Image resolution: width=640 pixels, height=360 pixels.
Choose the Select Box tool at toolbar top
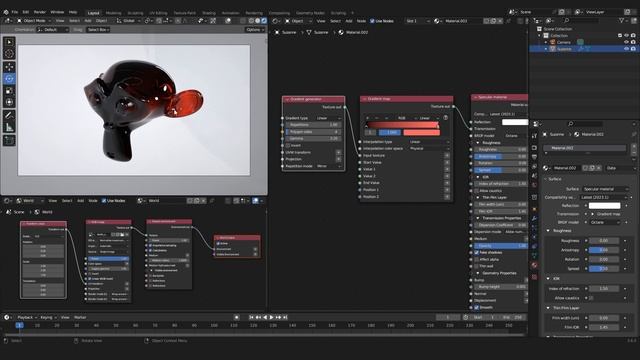click(x=9, y=42)
